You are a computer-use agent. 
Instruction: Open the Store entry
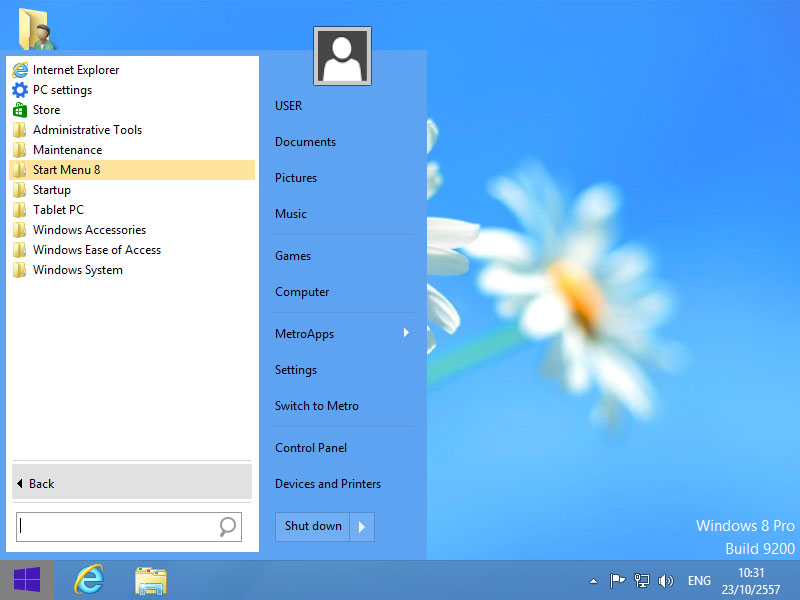[x=132, y=110]
